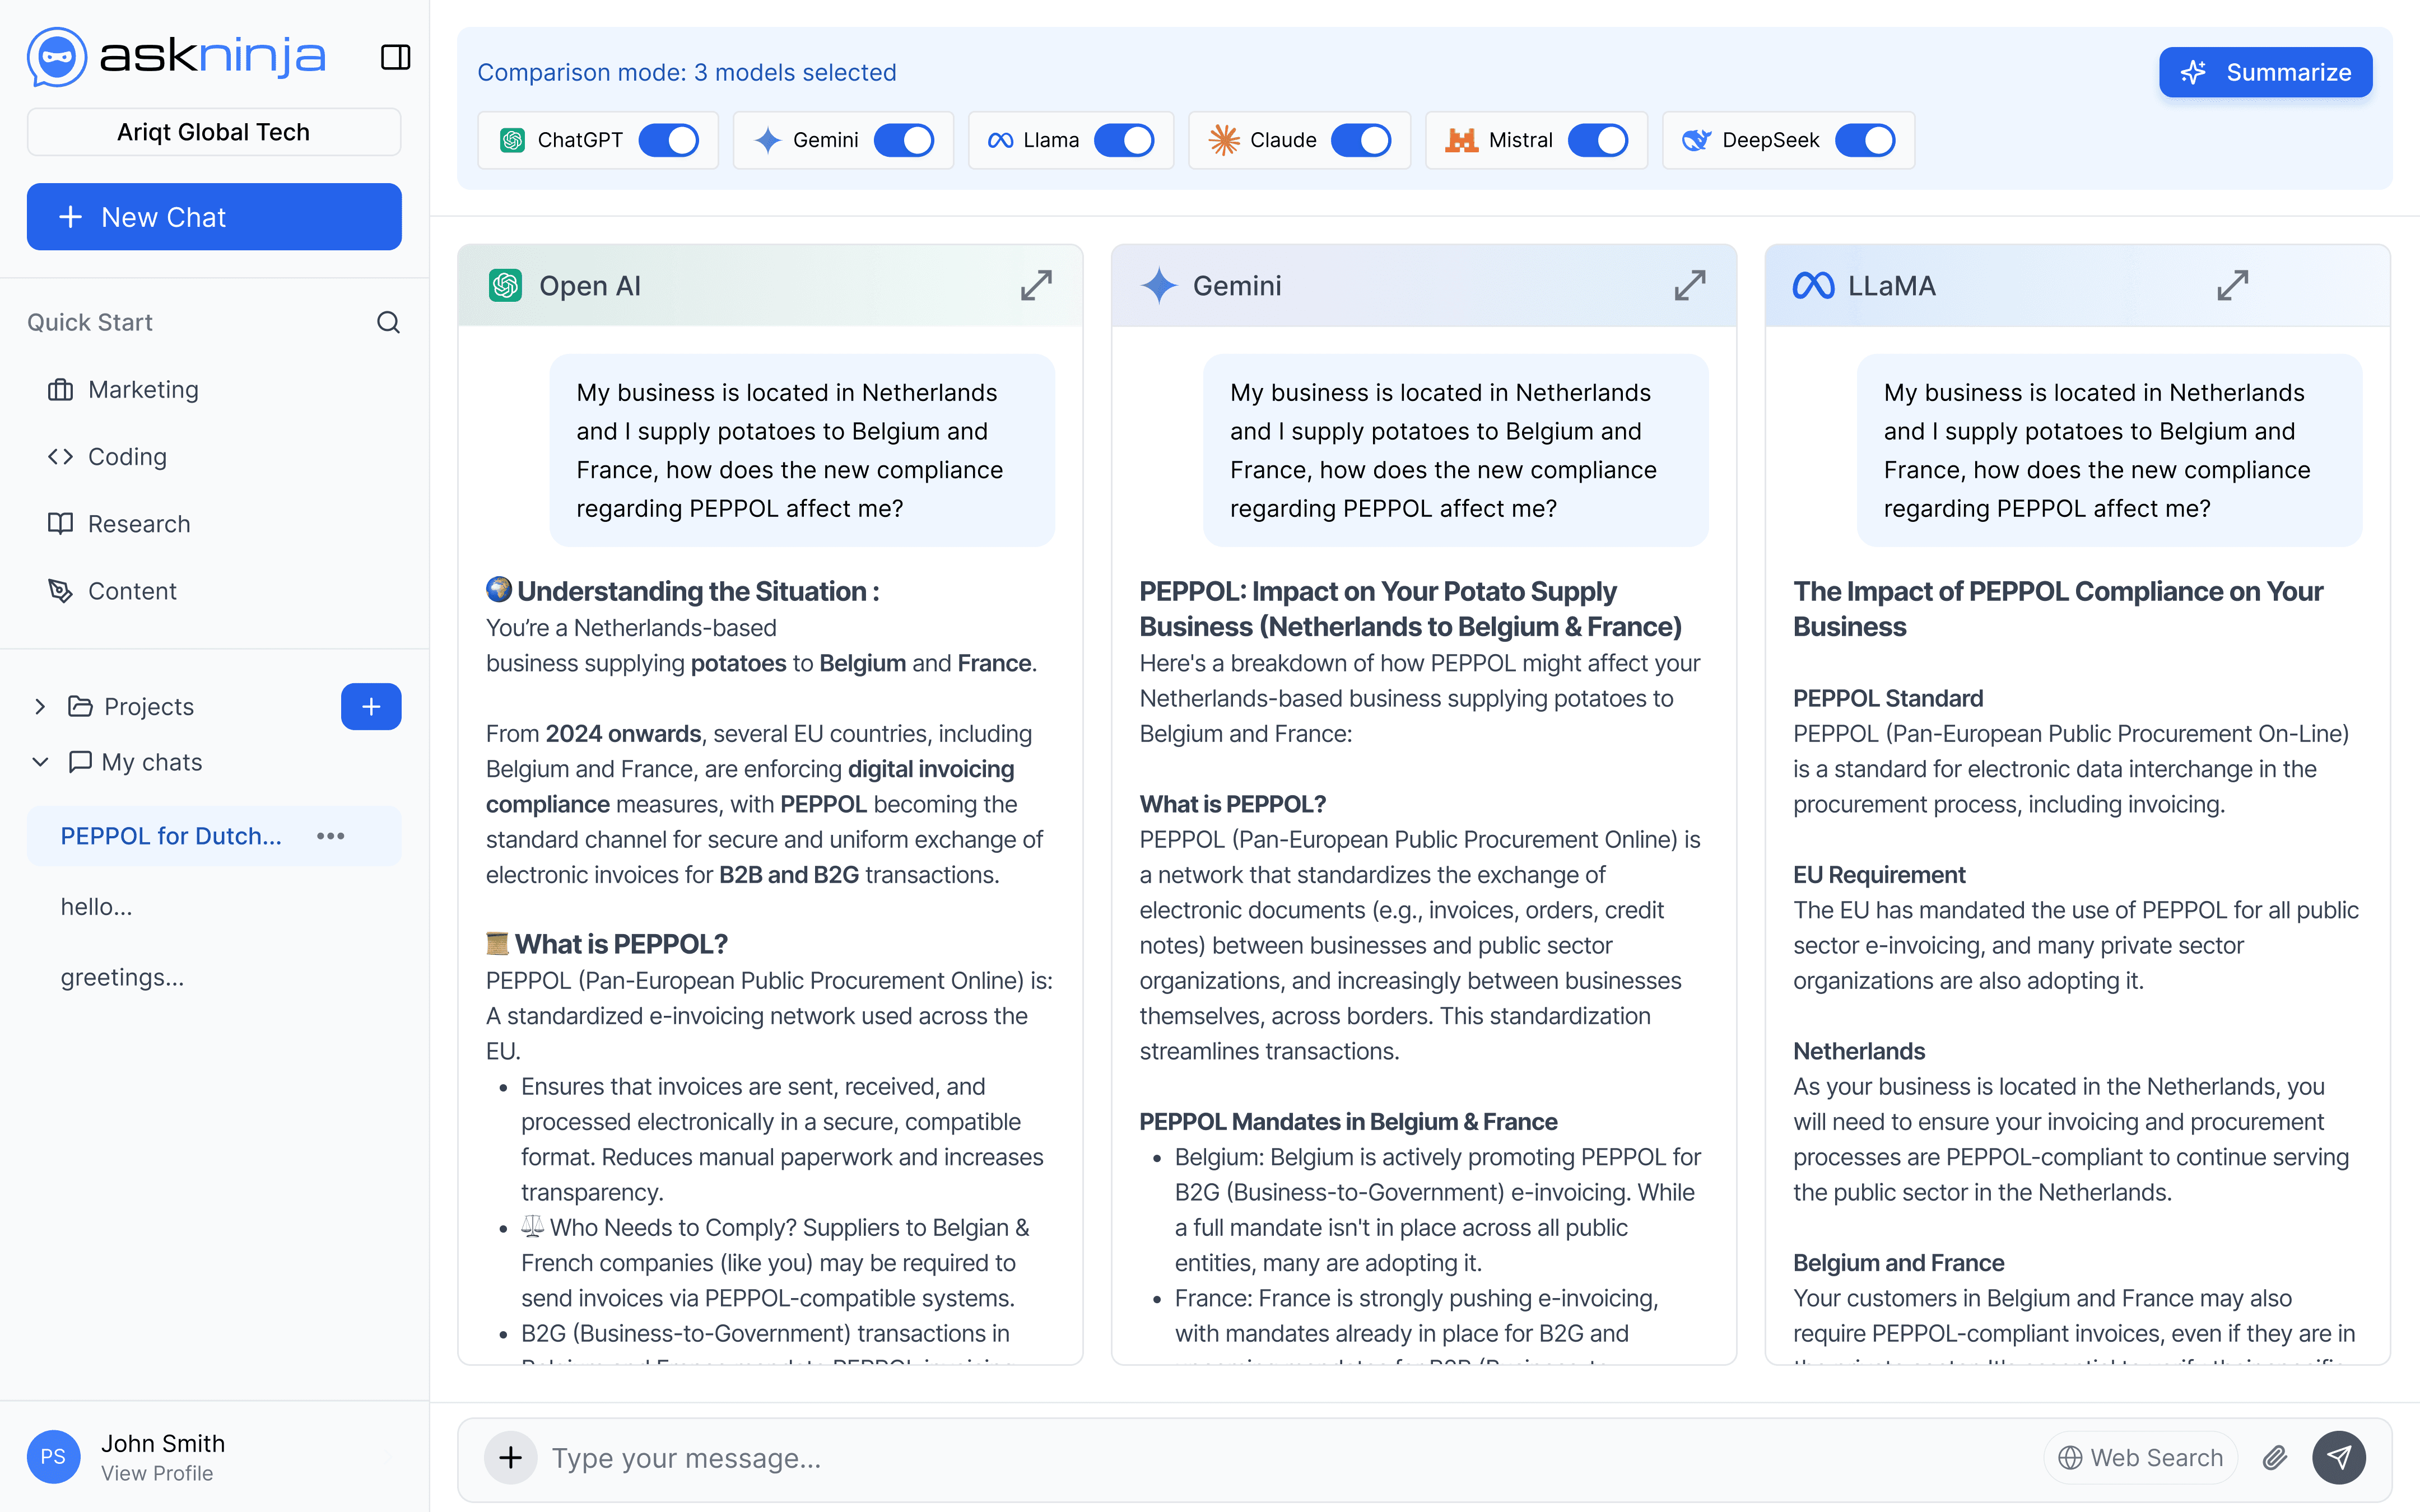Expand the Gemini response panel
Image resolution: width=2420 pixels, height=1512 pixels.
click(1689, 285)
